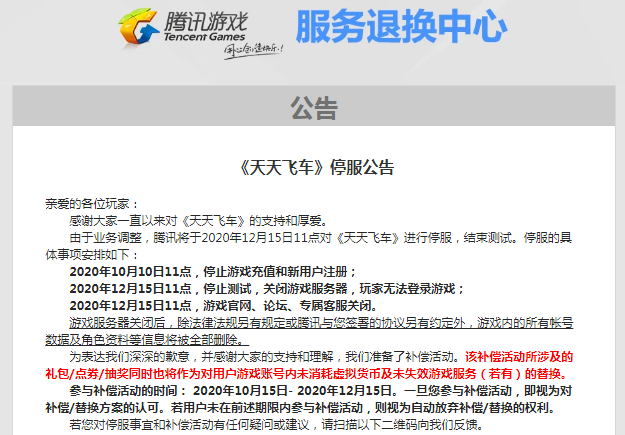Click the red text 该补偿活动所涉及的

point(519,356)
